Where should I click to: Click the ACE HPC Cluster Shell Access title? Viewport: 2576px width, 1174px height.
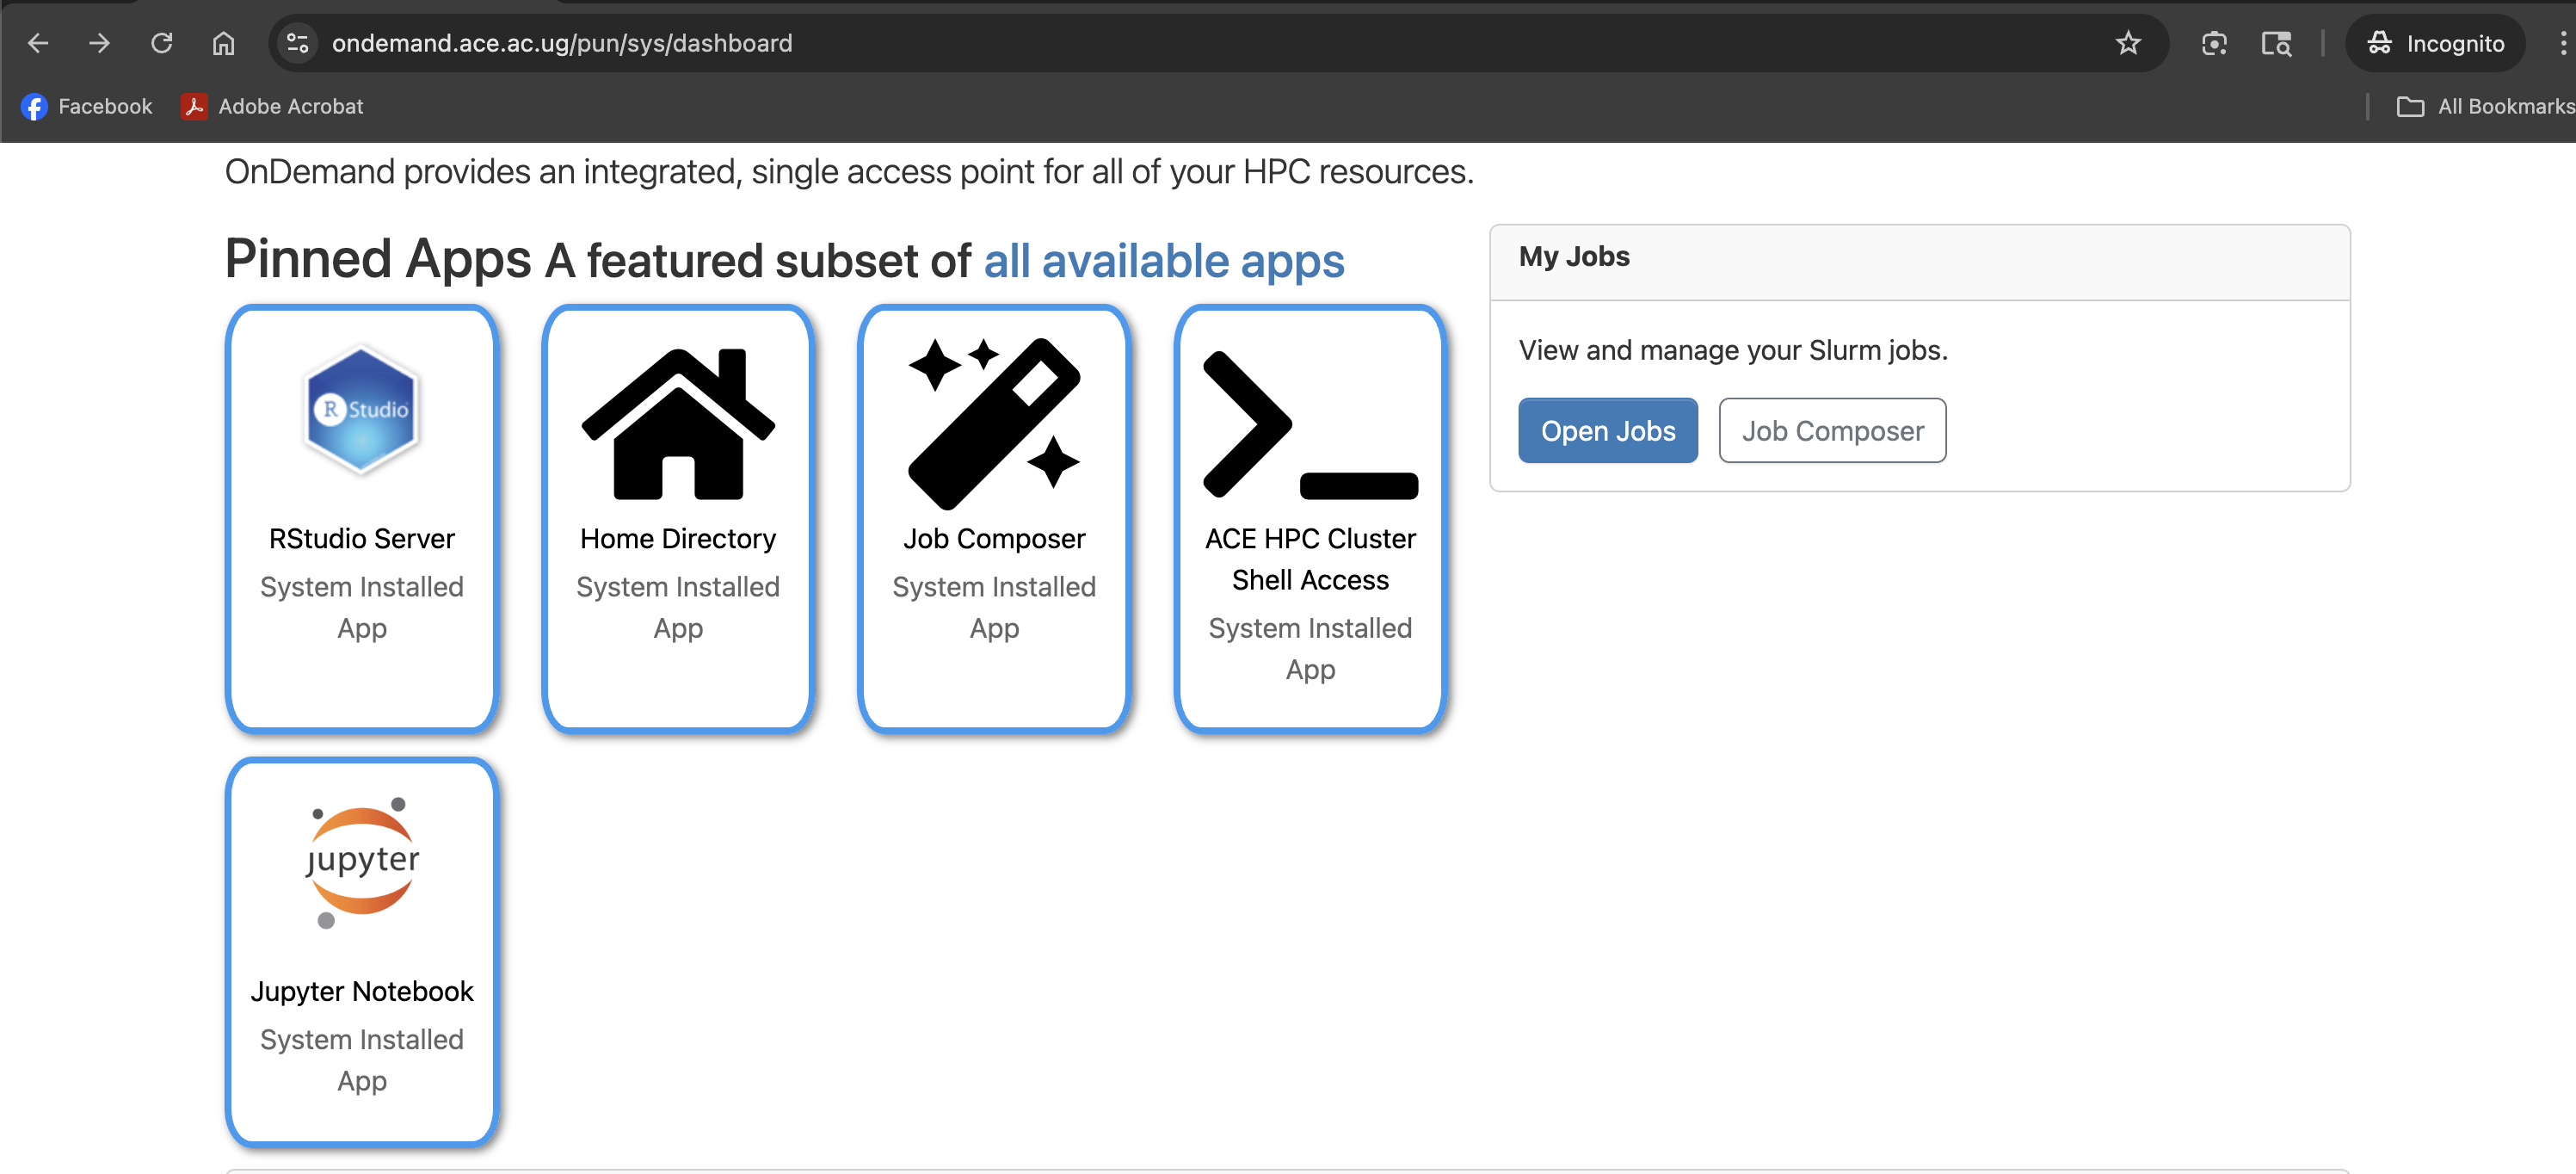[1310, 559]
